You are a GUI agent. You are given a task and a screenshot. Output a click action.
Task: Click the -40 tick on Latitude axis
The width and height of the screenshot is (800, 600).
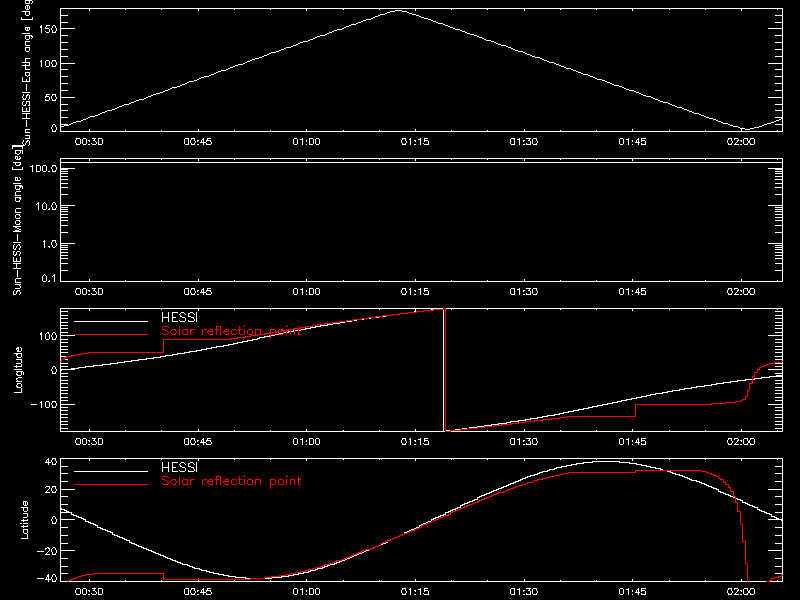(47, 579)
